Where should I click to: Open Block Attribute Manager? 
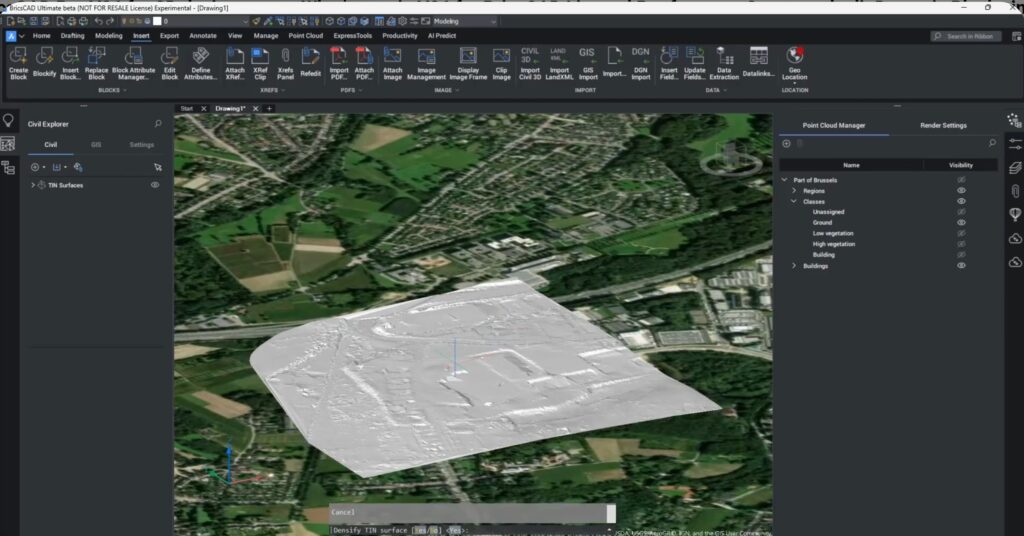tap(133, 63)
